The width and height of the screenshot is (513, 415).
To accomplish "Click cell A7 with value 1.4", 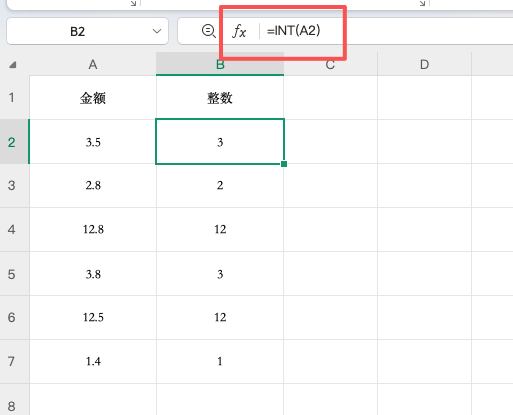I will pos(93,361).
